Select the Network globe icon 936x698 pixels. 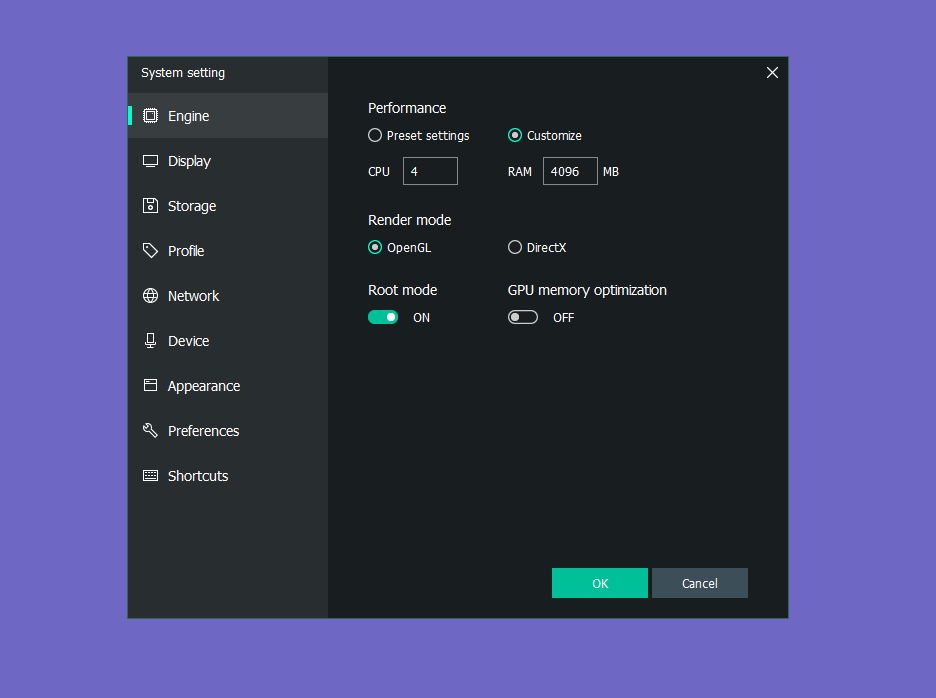[x=150, y=295]
